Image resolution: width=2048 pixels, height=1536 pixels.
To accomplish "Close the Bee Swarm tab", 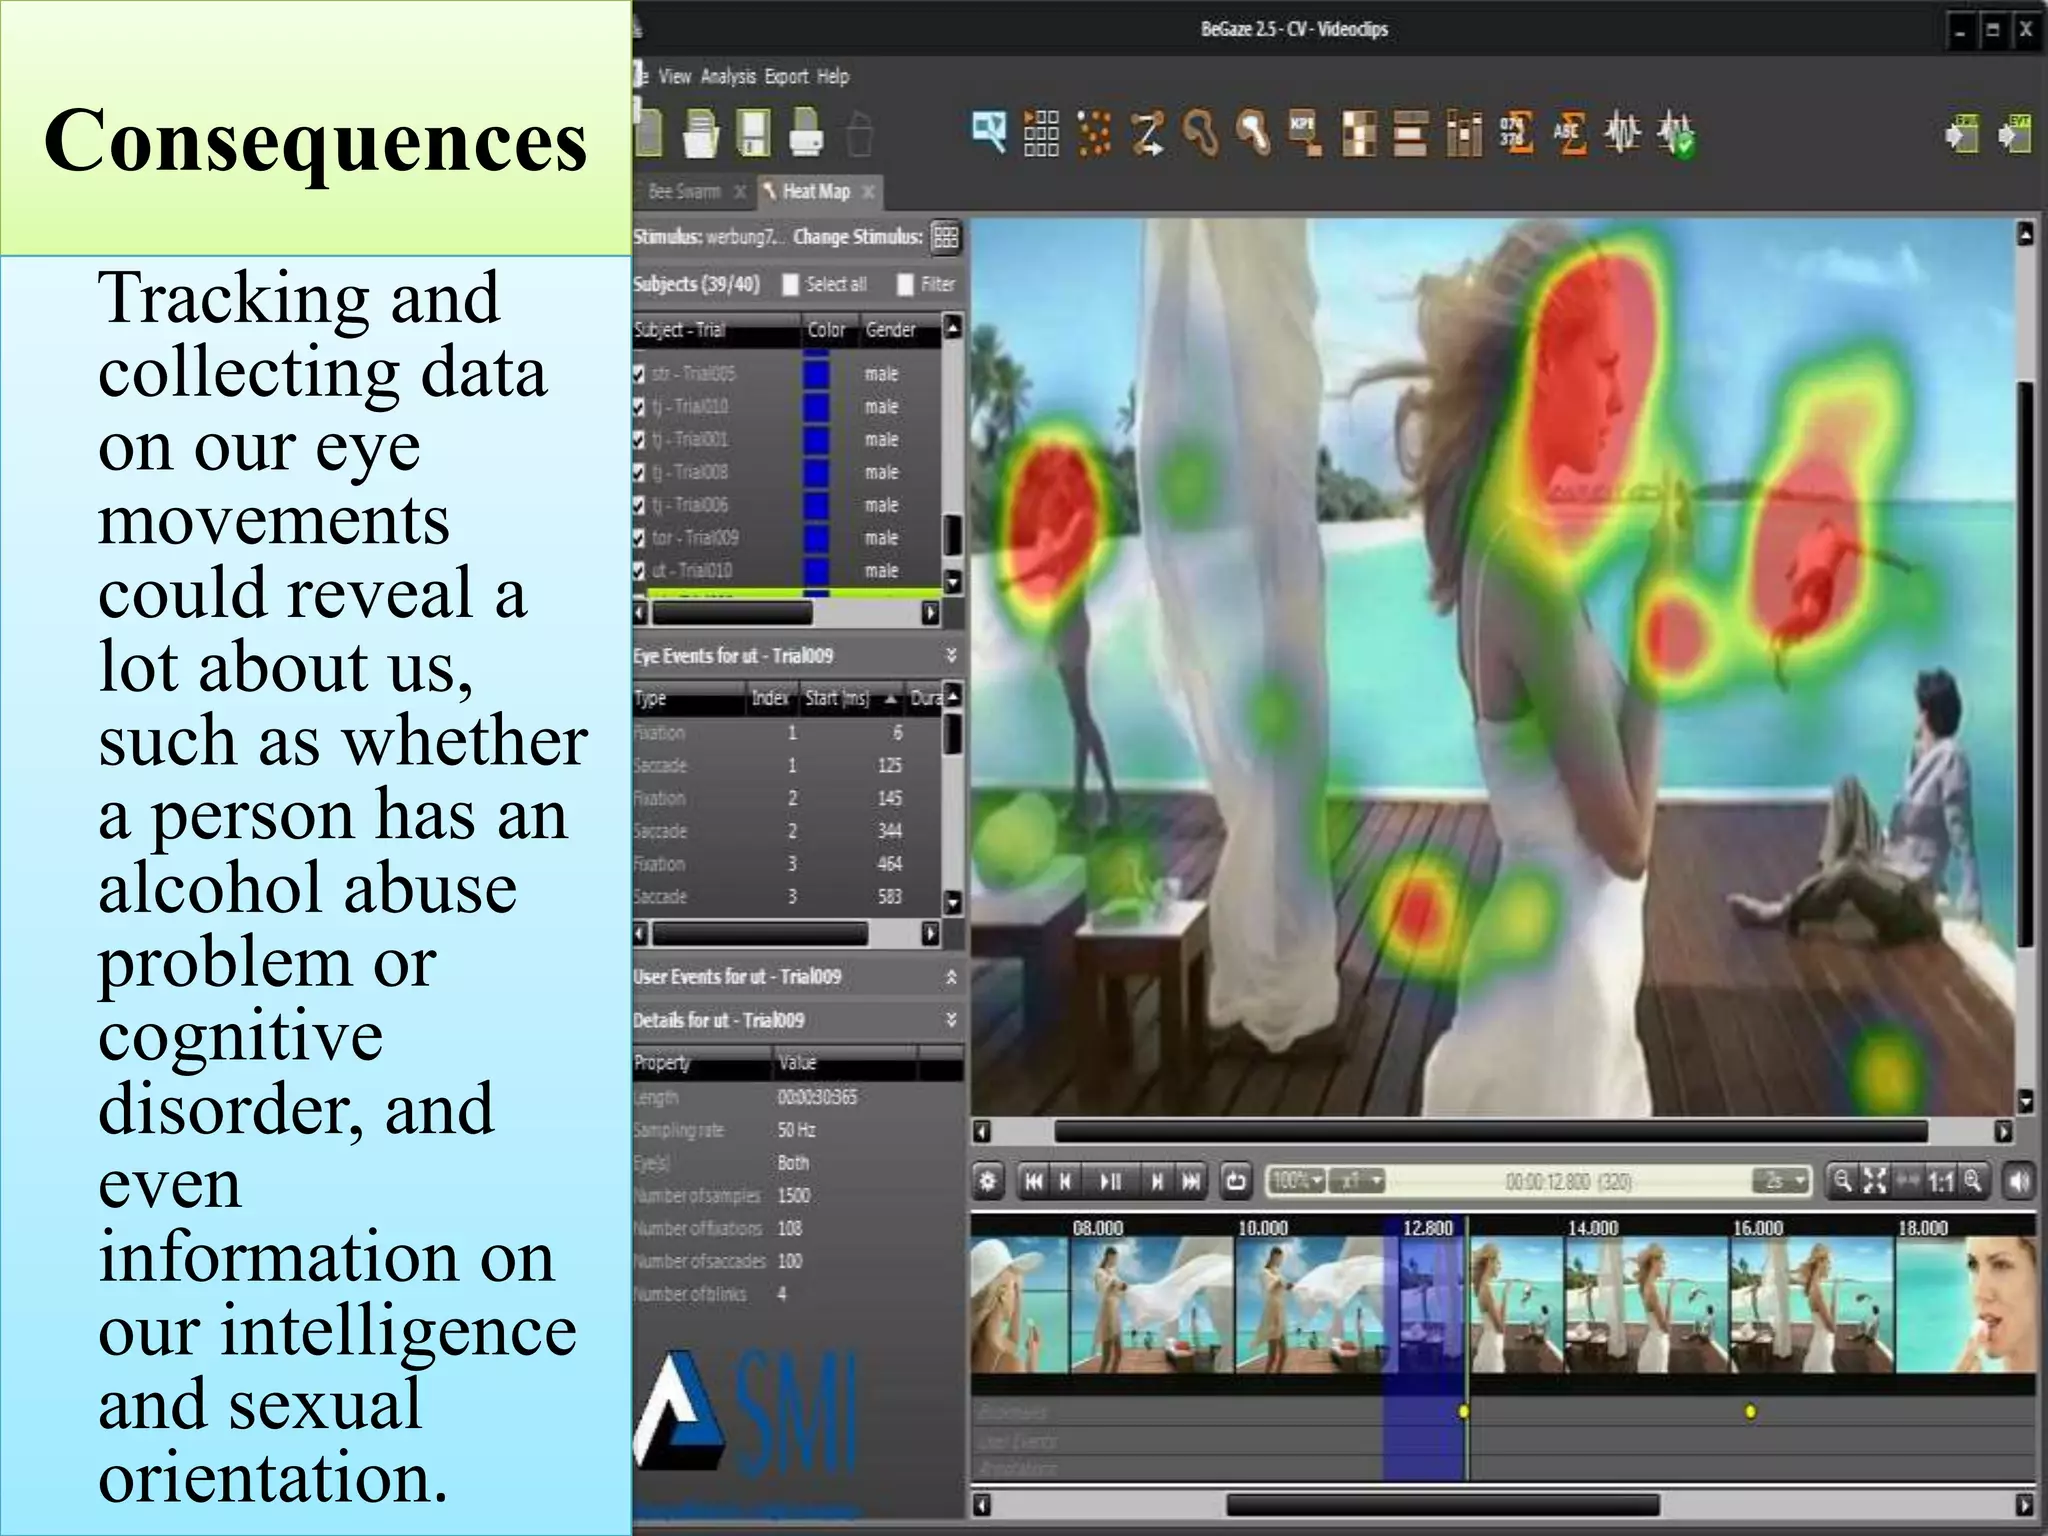I will [x=739, y=191].
